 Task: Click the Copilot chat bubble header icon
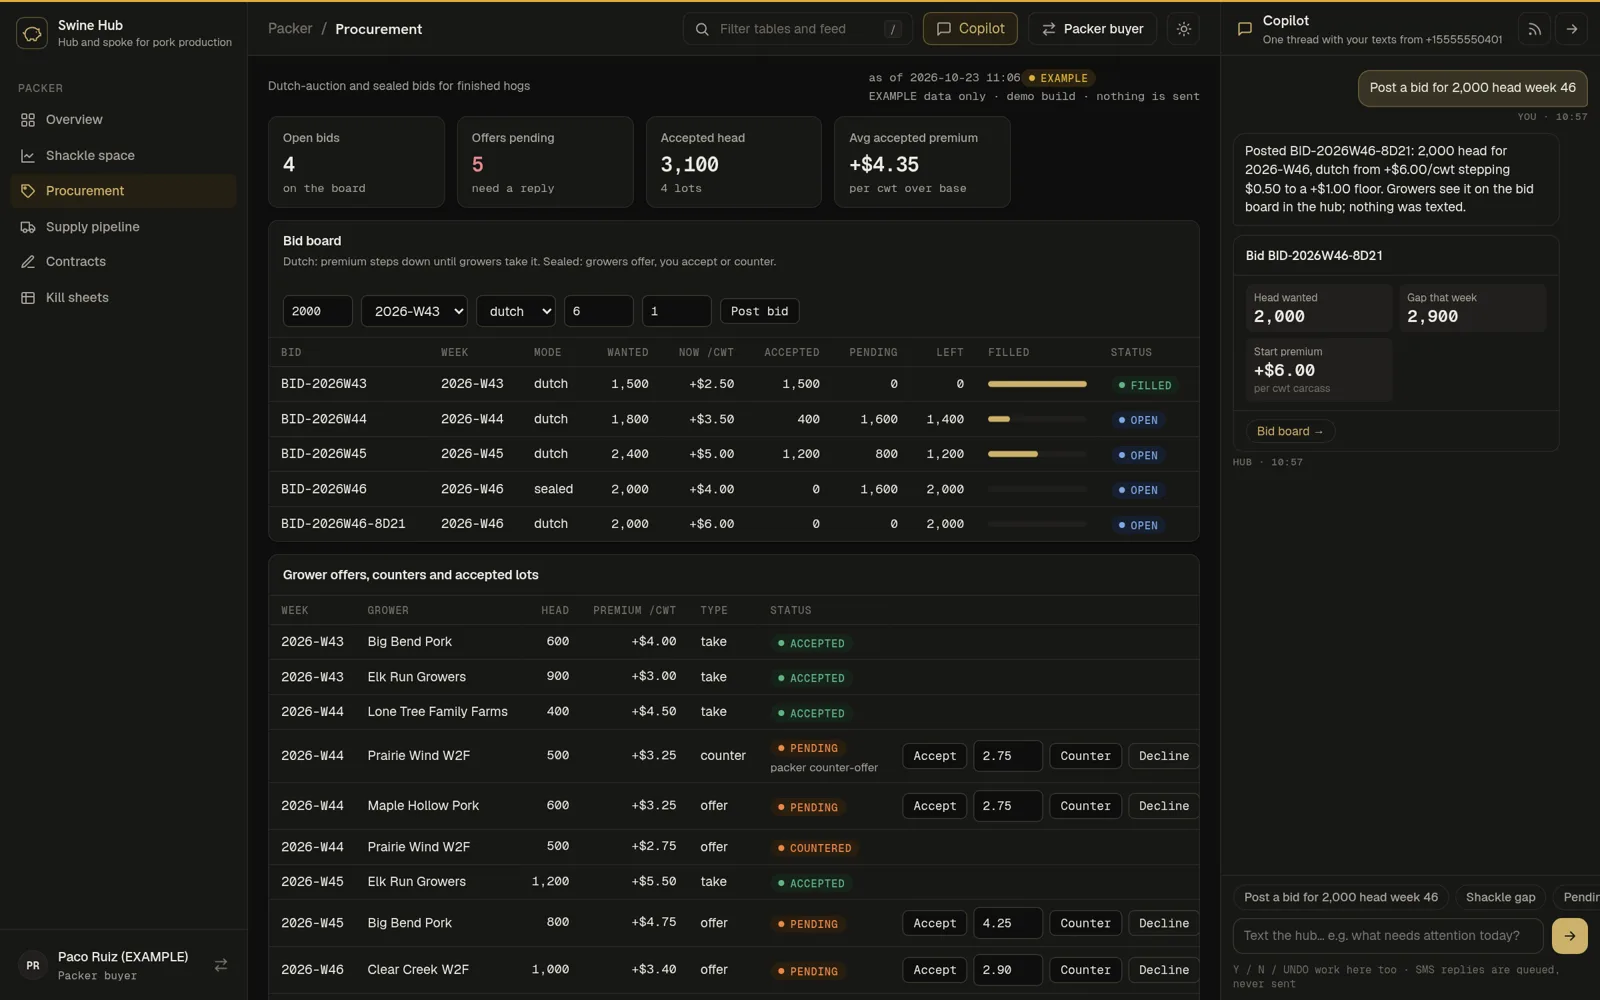1245,29
